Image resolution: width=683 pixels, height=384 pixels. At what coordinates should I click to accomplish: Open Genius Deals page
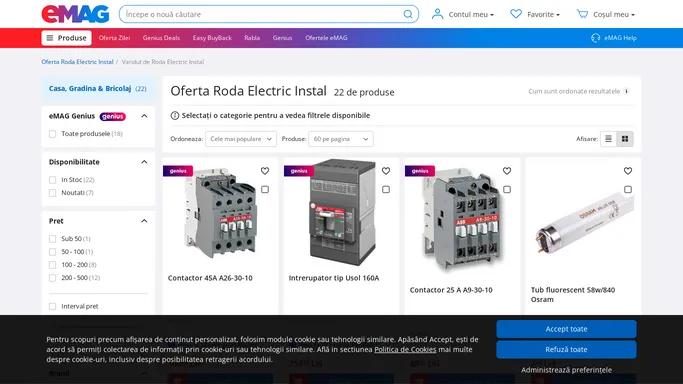coord(161,38)
